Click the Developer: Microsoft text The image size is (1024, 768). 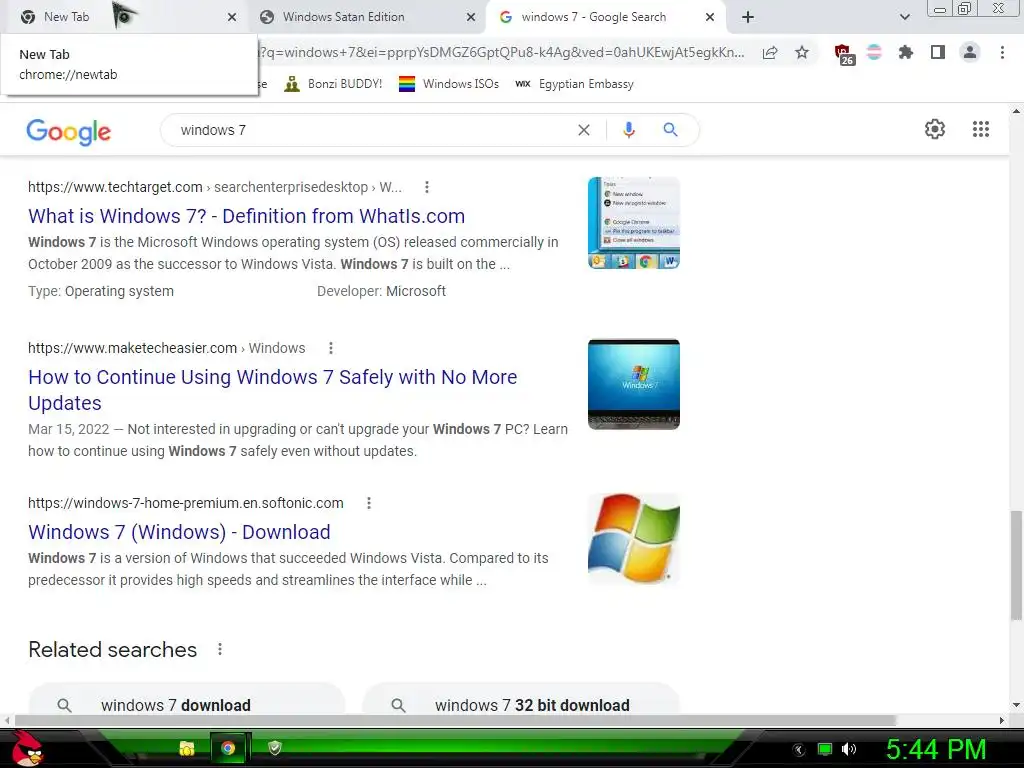381,291
